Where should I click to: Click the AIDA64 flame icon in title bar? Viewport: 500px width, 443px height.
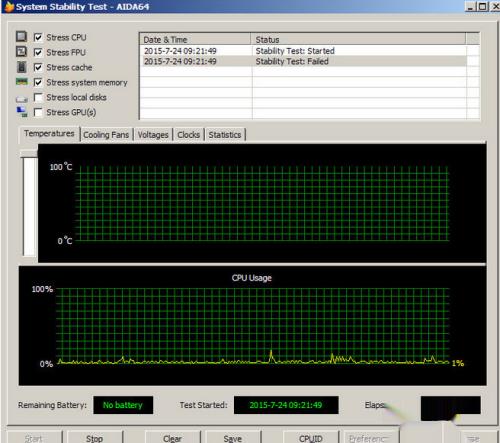(x=9, y=6)
